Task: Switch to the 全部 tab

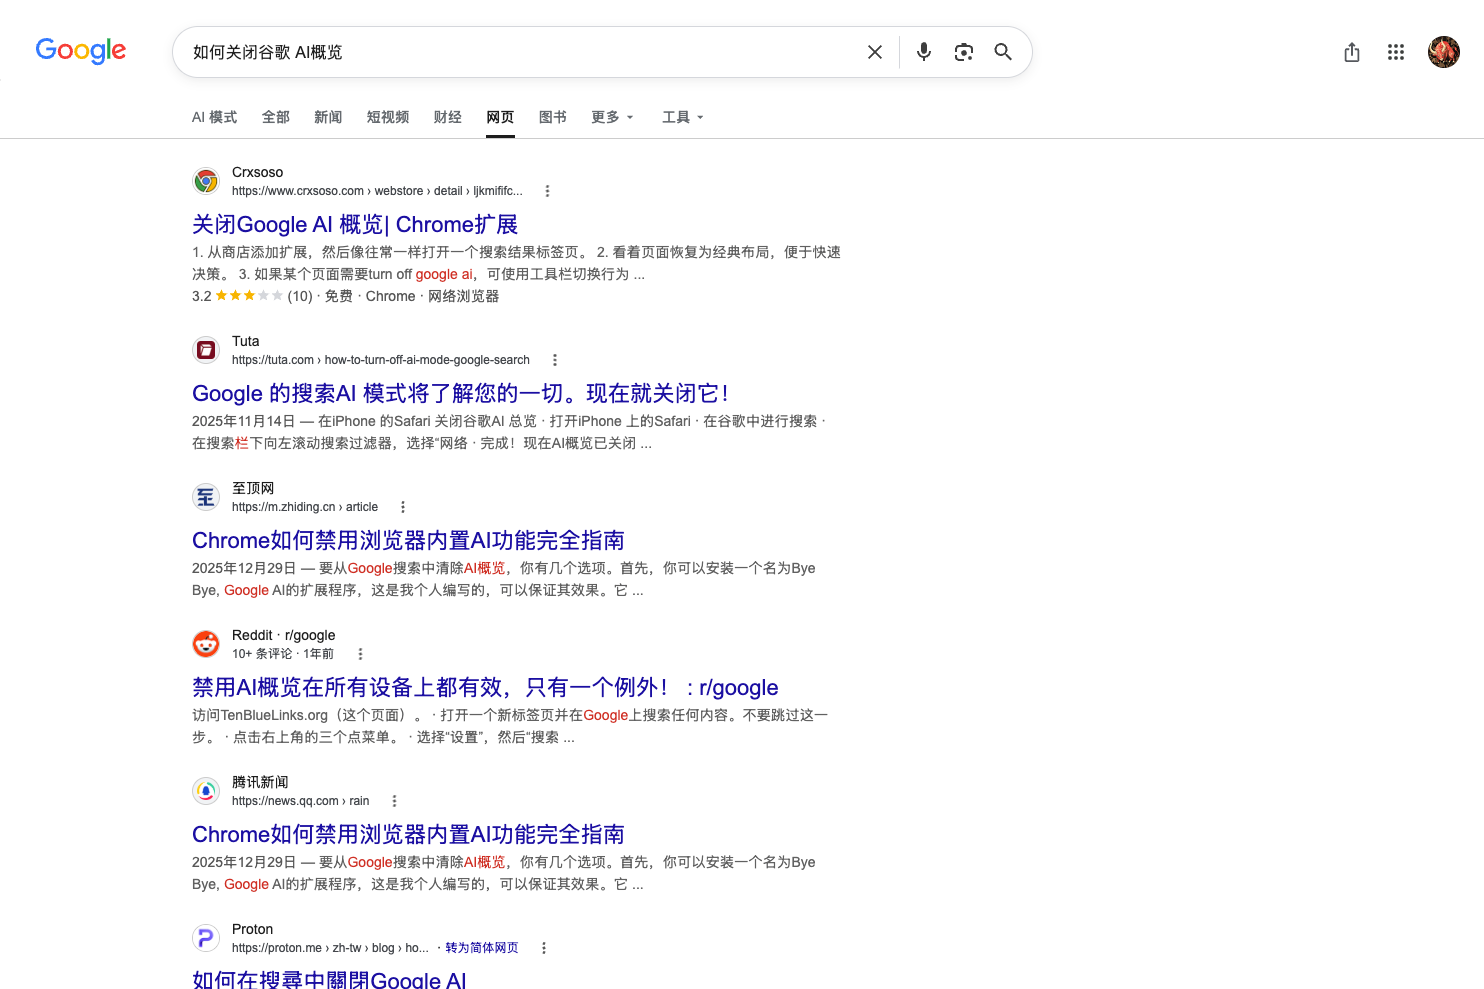Action: (x=276, y=117)
